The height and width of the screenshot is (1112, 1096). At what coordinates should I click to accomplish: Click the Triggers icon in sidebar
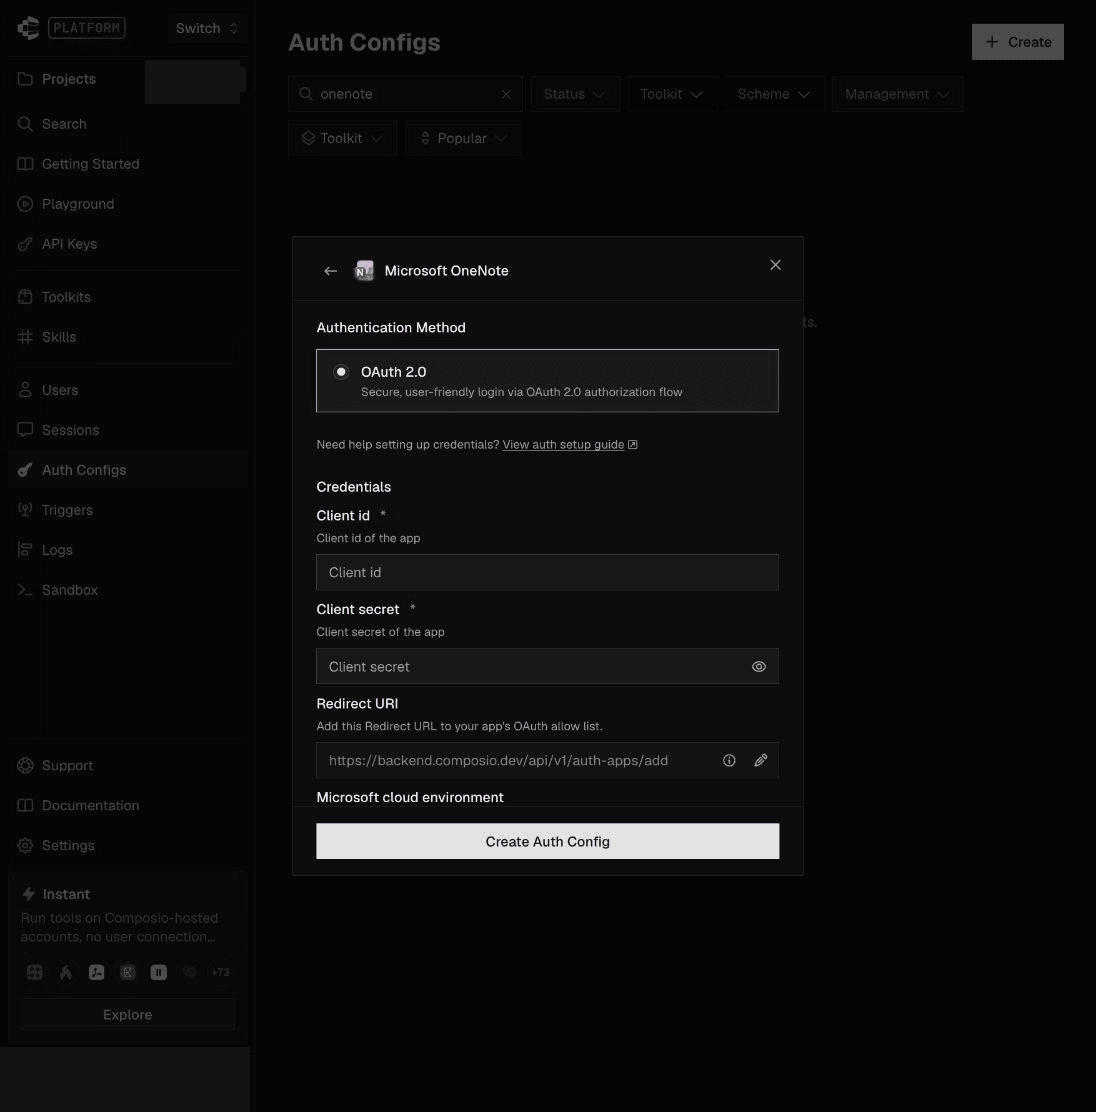point(25,510)
